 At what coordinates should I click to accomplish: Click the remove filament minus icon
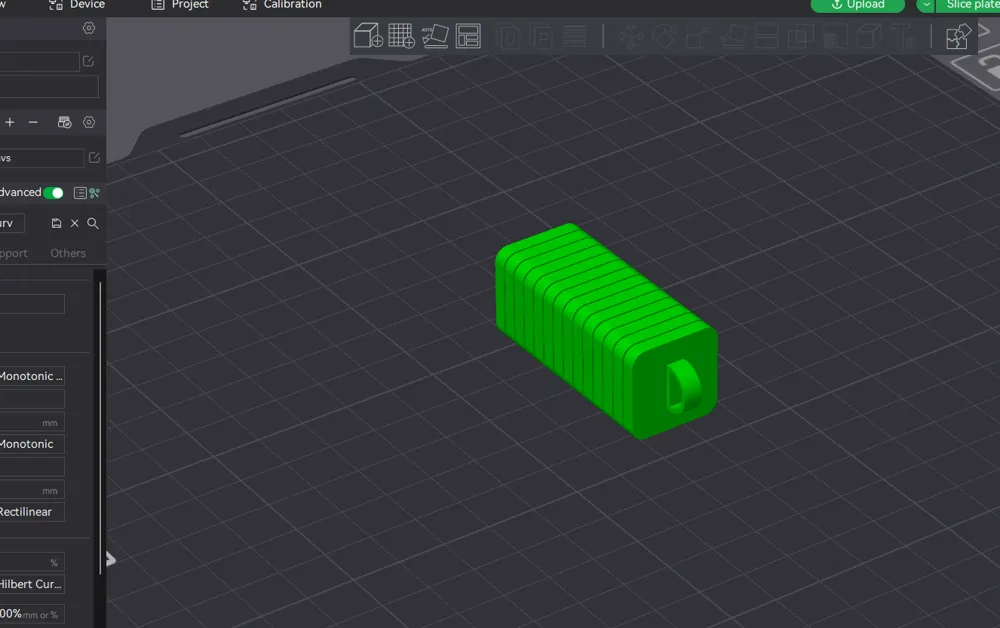coord(33,122)
